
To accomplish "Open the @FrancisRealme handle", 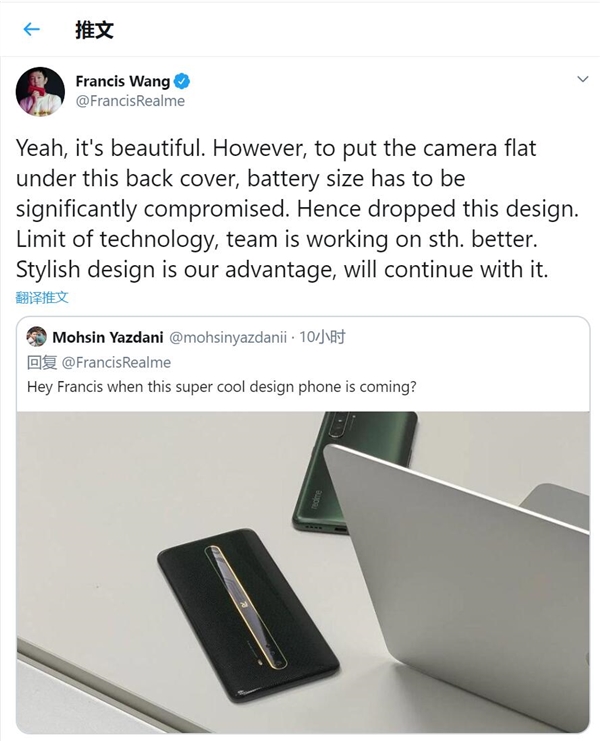I will tap(130, 101).
